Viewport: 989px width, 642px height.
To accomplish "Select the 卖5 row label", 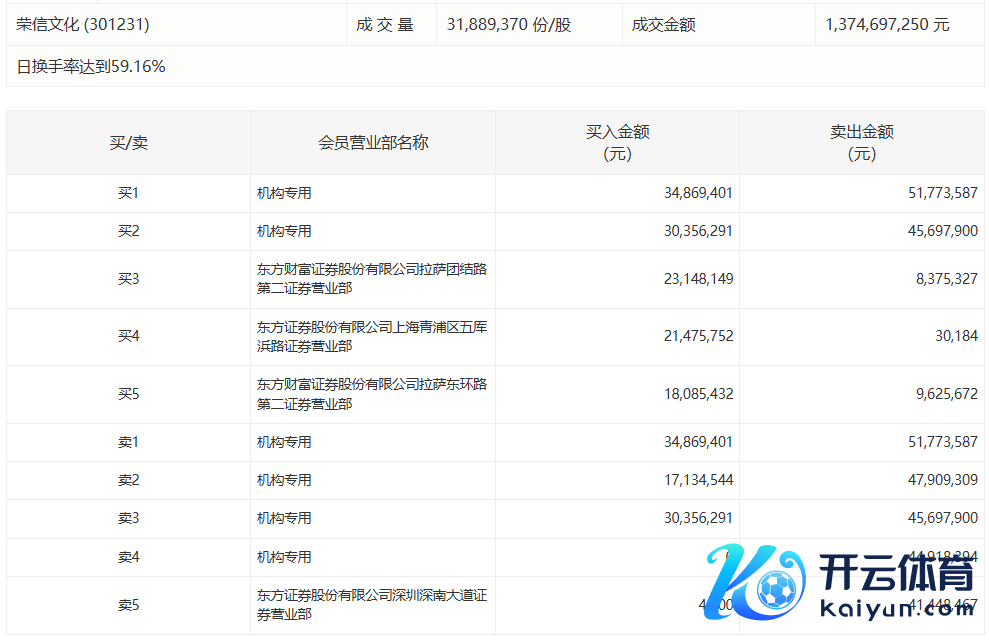I will click(128, 605).
